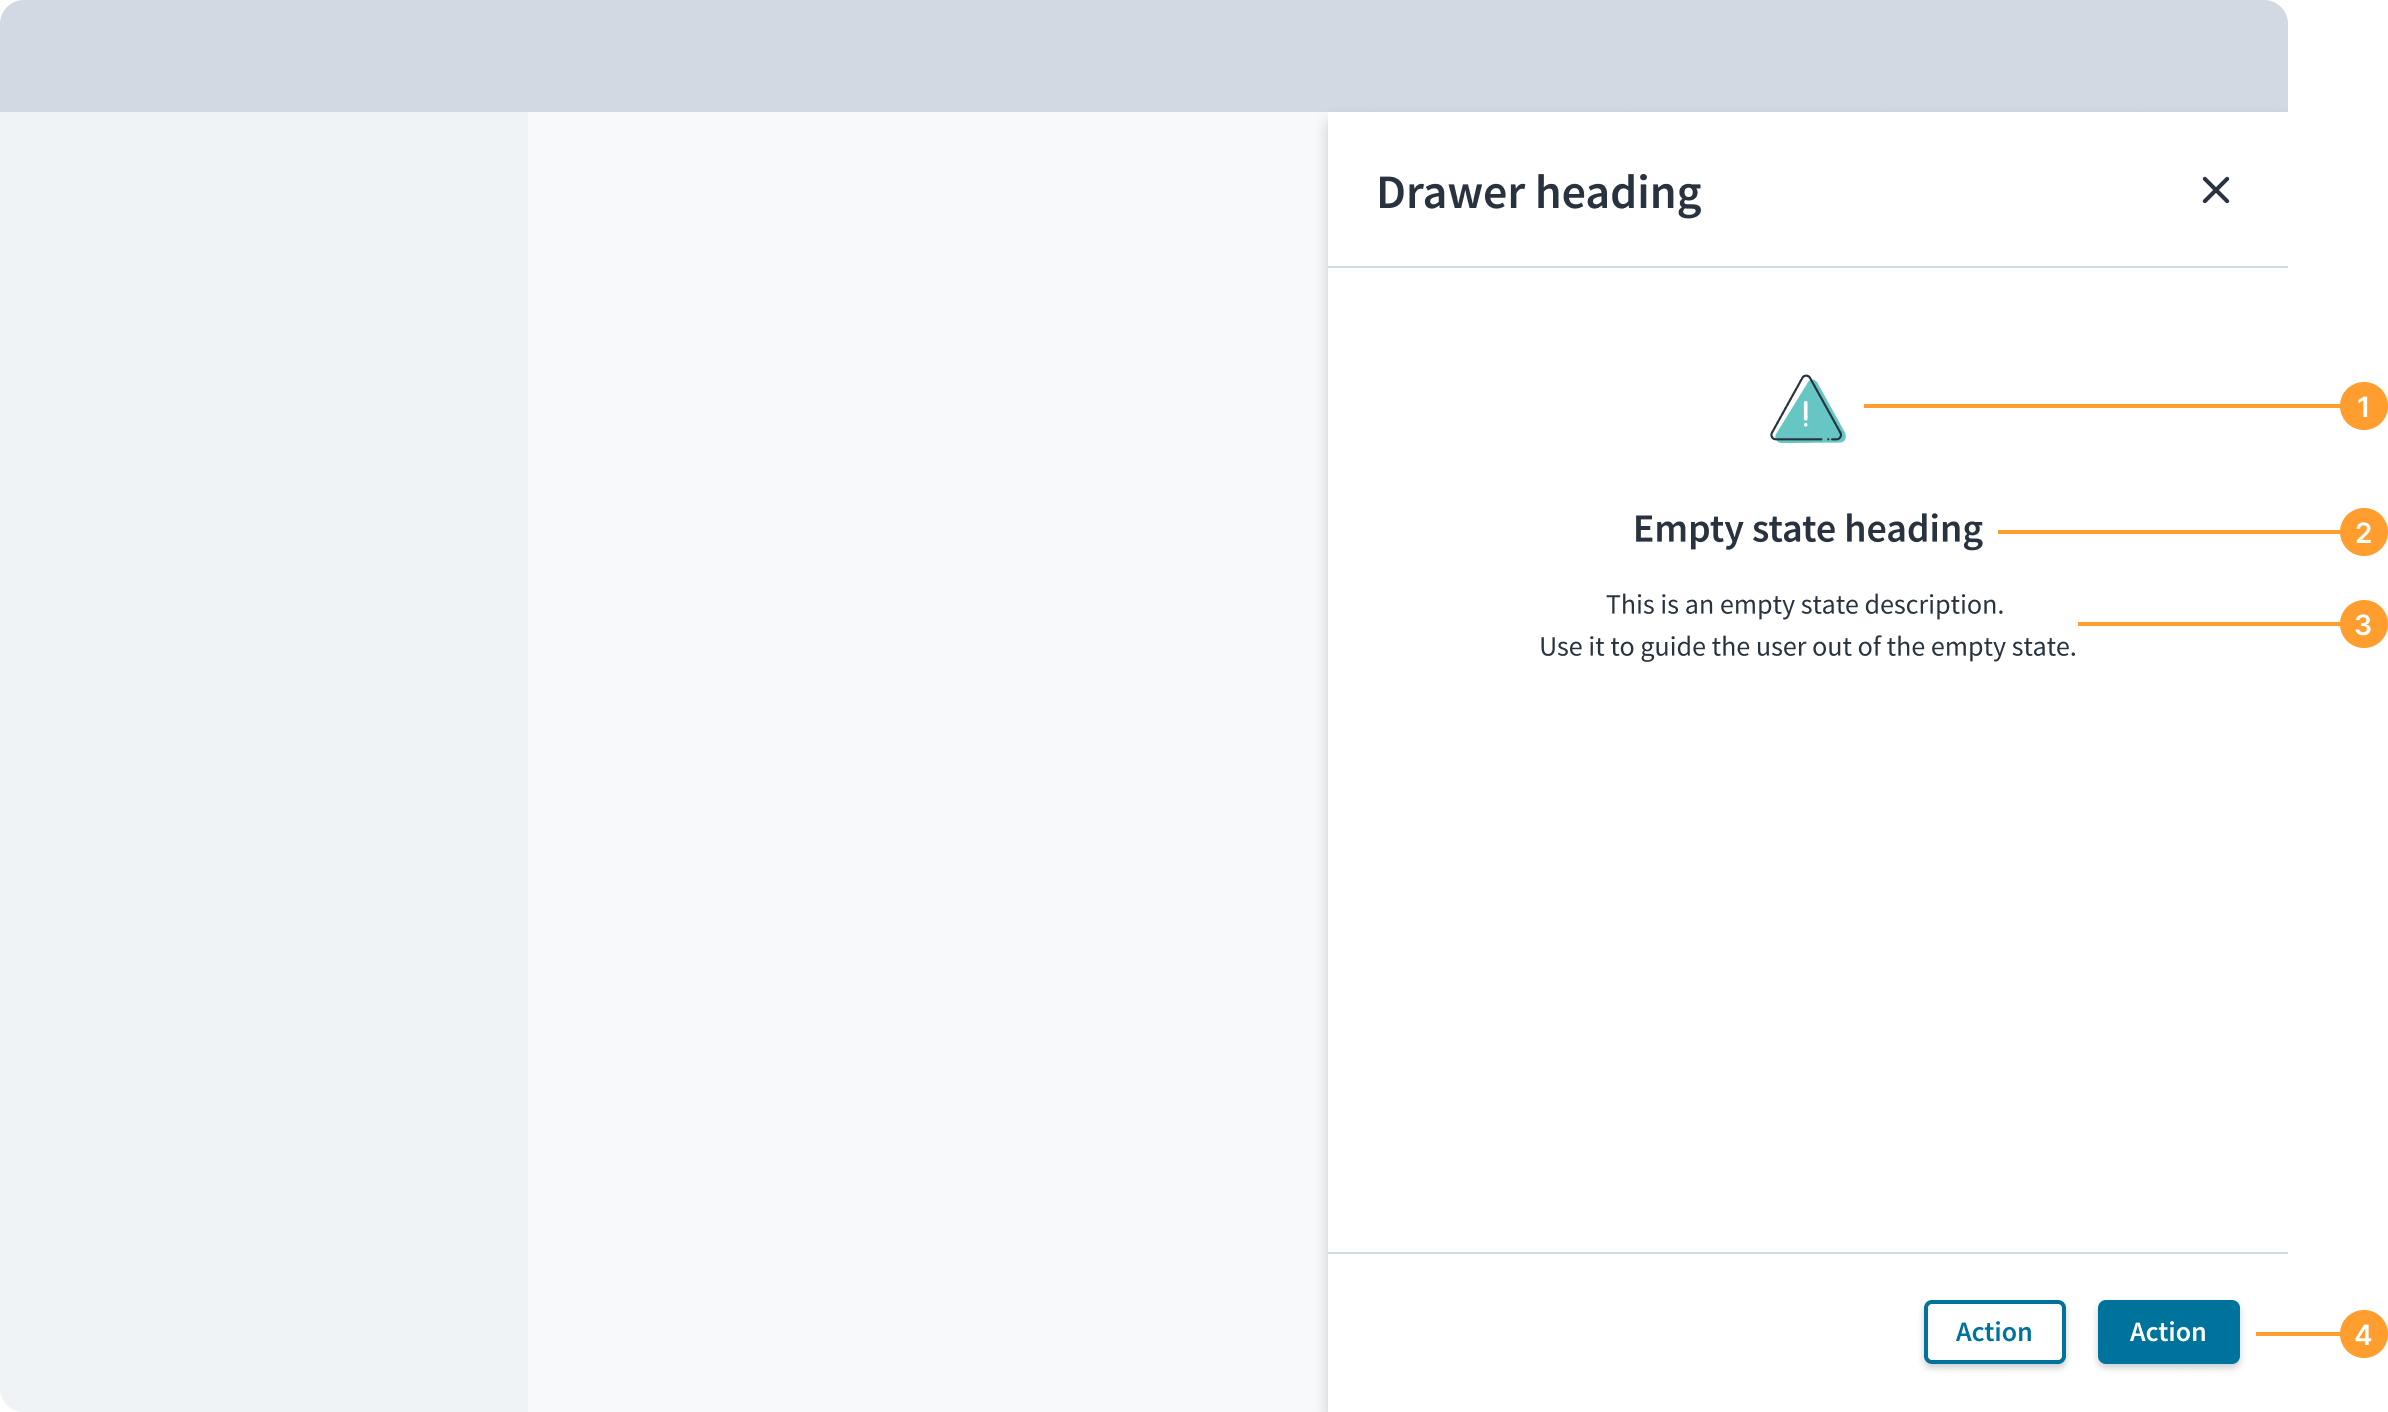Click the orange annotation marker 2
Viewport: 2388px width, 1412px height.
pos(2363,532)
